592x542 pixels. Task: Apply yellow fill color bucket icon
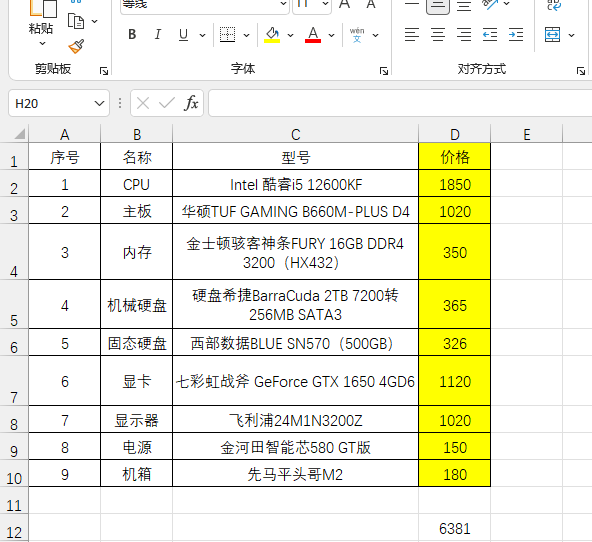click(x=272, y=35)
